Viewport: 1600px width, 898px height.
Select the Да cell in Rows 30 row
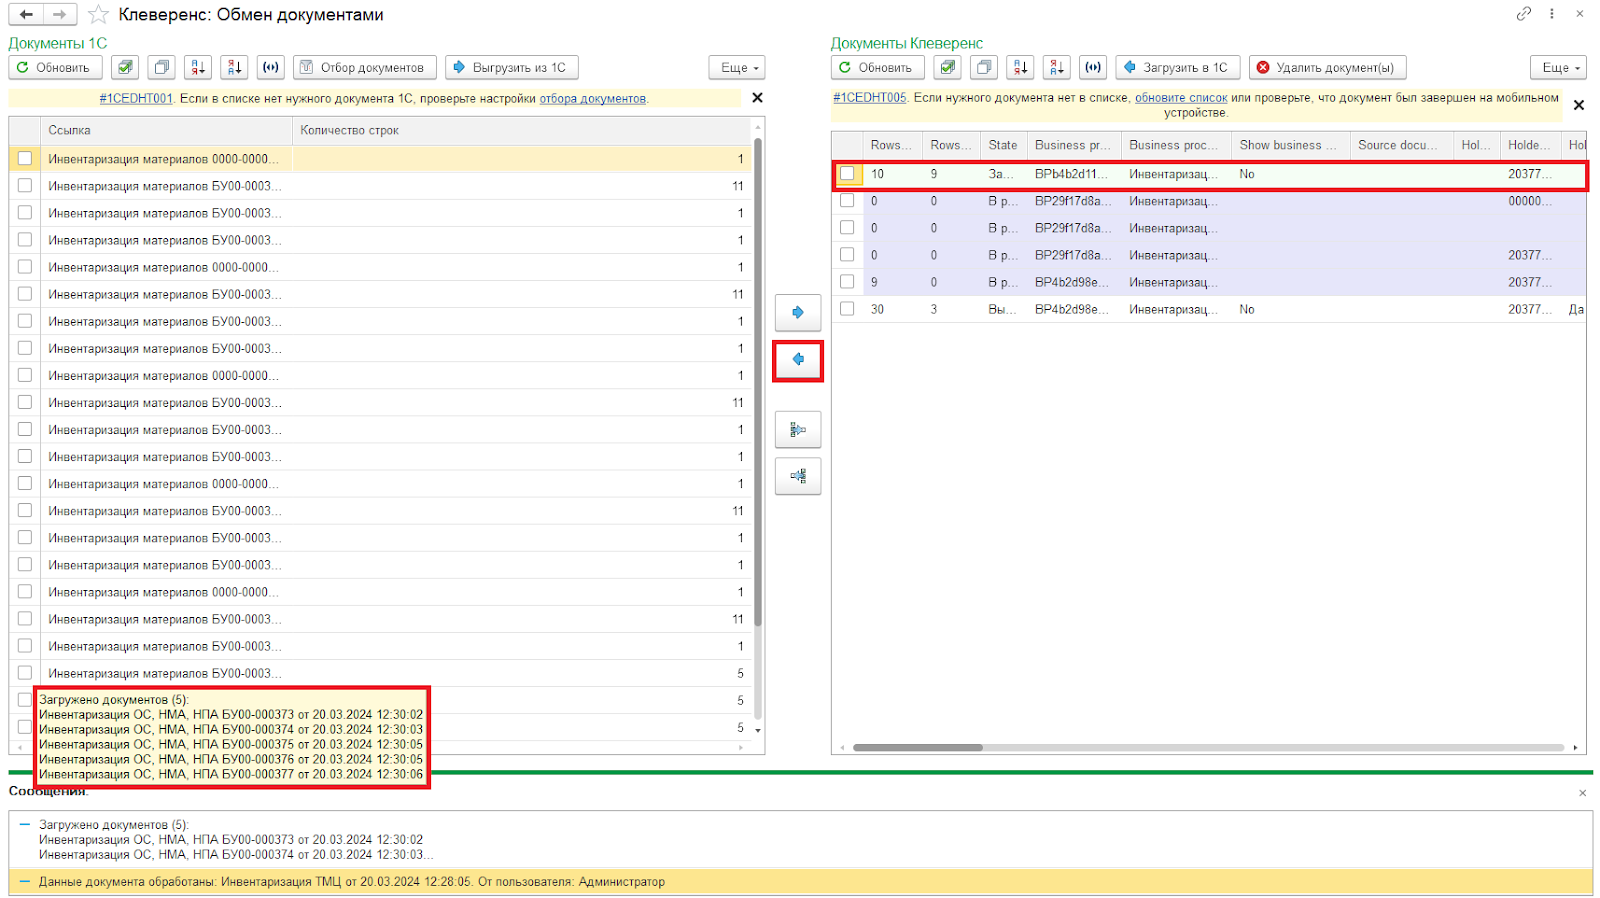click(x=1576, y=310)
